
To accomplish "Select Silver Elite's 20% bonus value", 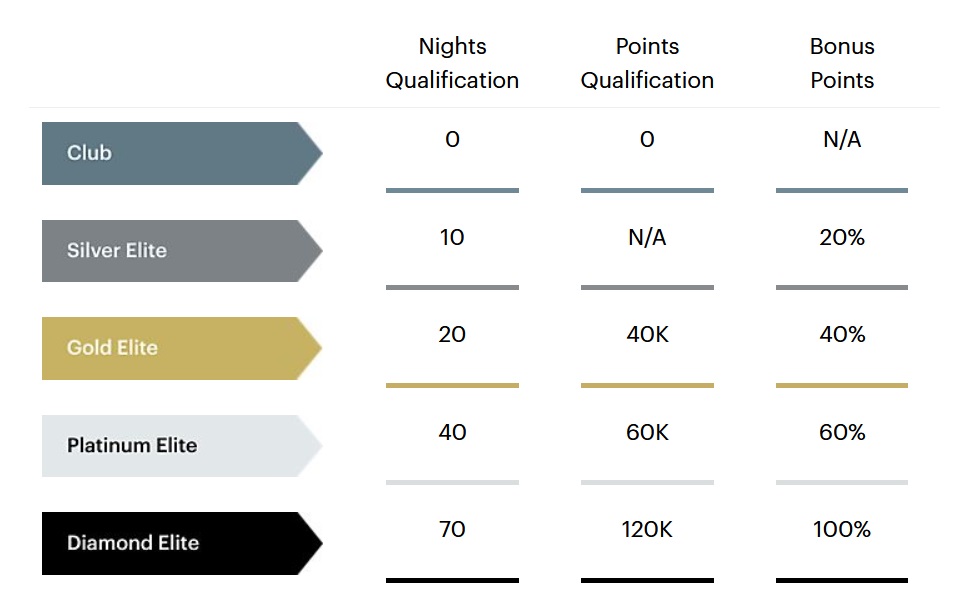I will pyautogui.click(x=842, y=237).
